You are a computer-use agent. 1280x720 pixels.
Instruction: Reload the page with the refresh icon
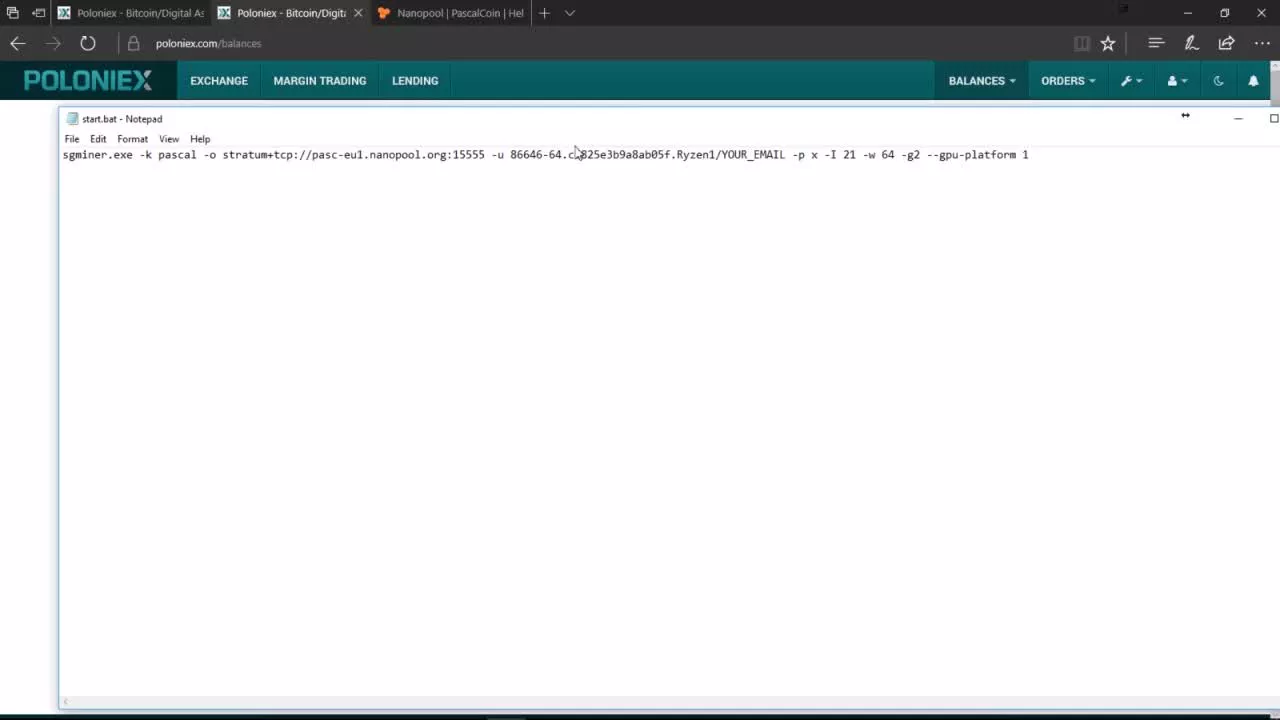click(x=88, y=43)
